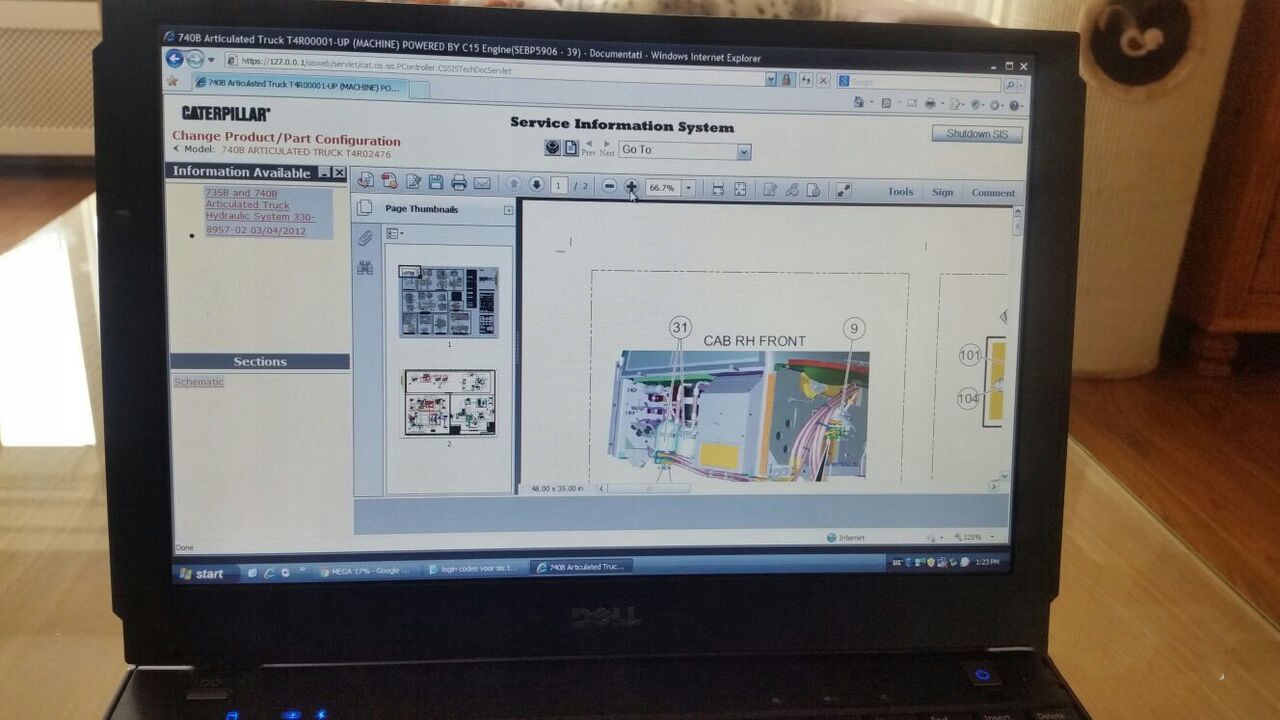The height and width of the screenshot is (720, 1280).
Task: Click the Page Thumbnails panel icon
Action: click(x=365, y=208)
